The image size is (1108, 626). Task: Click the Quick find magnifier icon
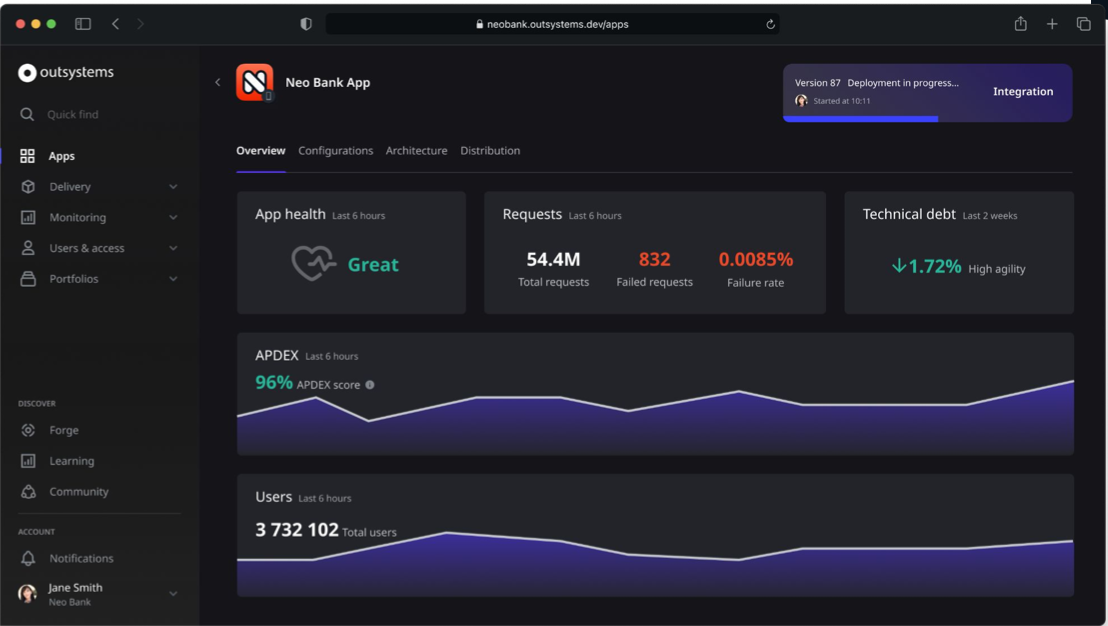[x=27, y=114]
